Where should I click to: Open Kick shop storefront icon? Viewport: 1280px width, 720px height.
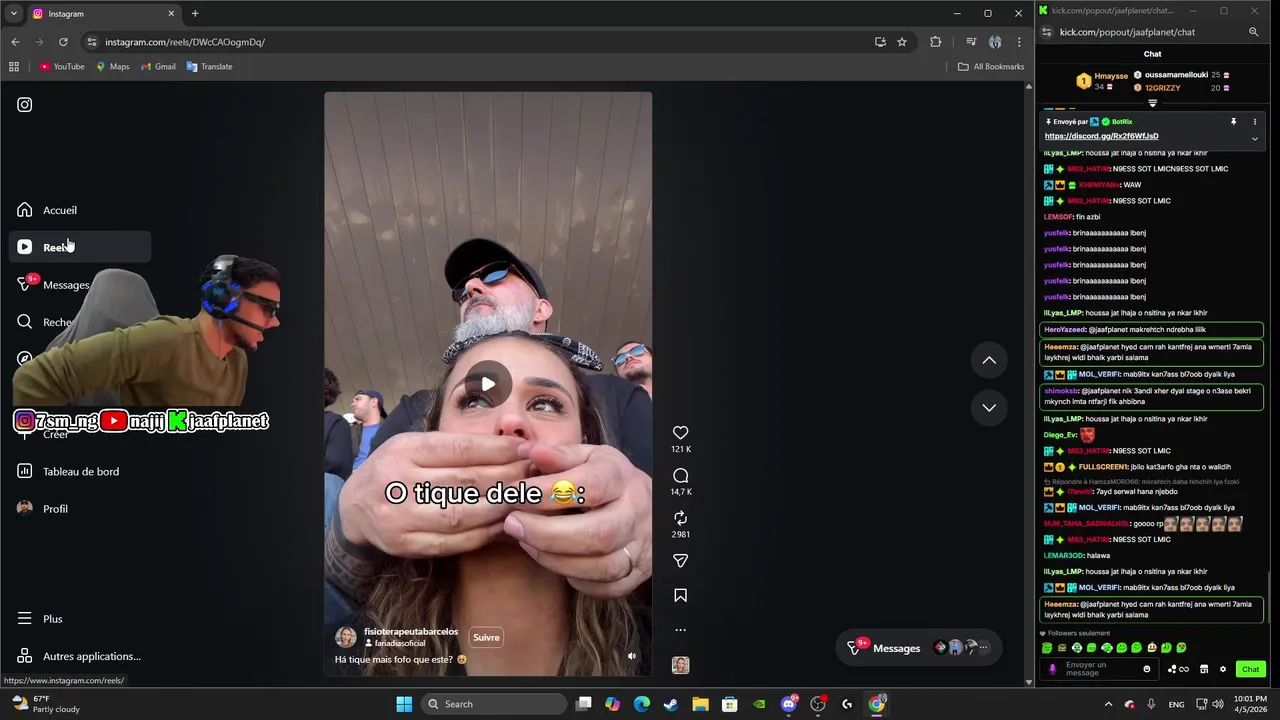pos(1204,669)
